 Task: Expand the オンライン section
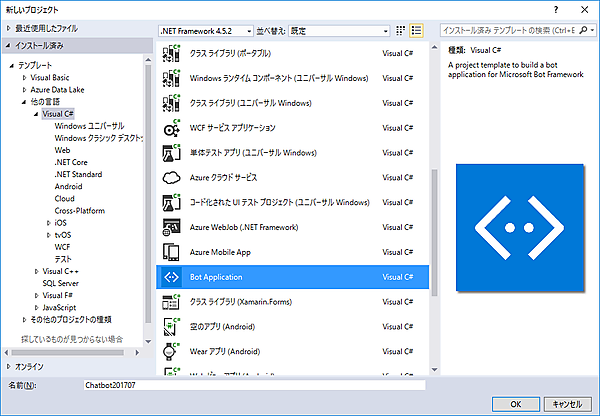(8, 366)
